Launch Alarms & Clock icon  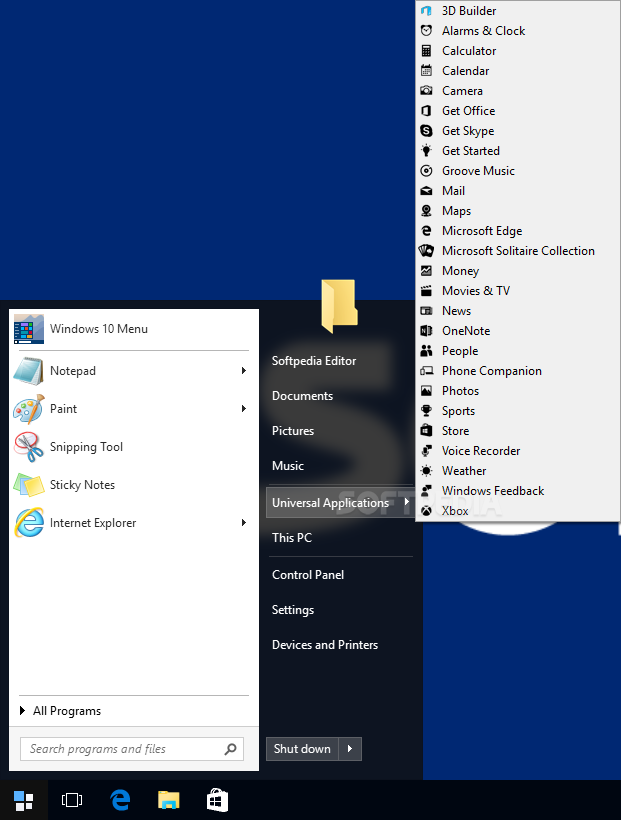click(x=426, y=30)
